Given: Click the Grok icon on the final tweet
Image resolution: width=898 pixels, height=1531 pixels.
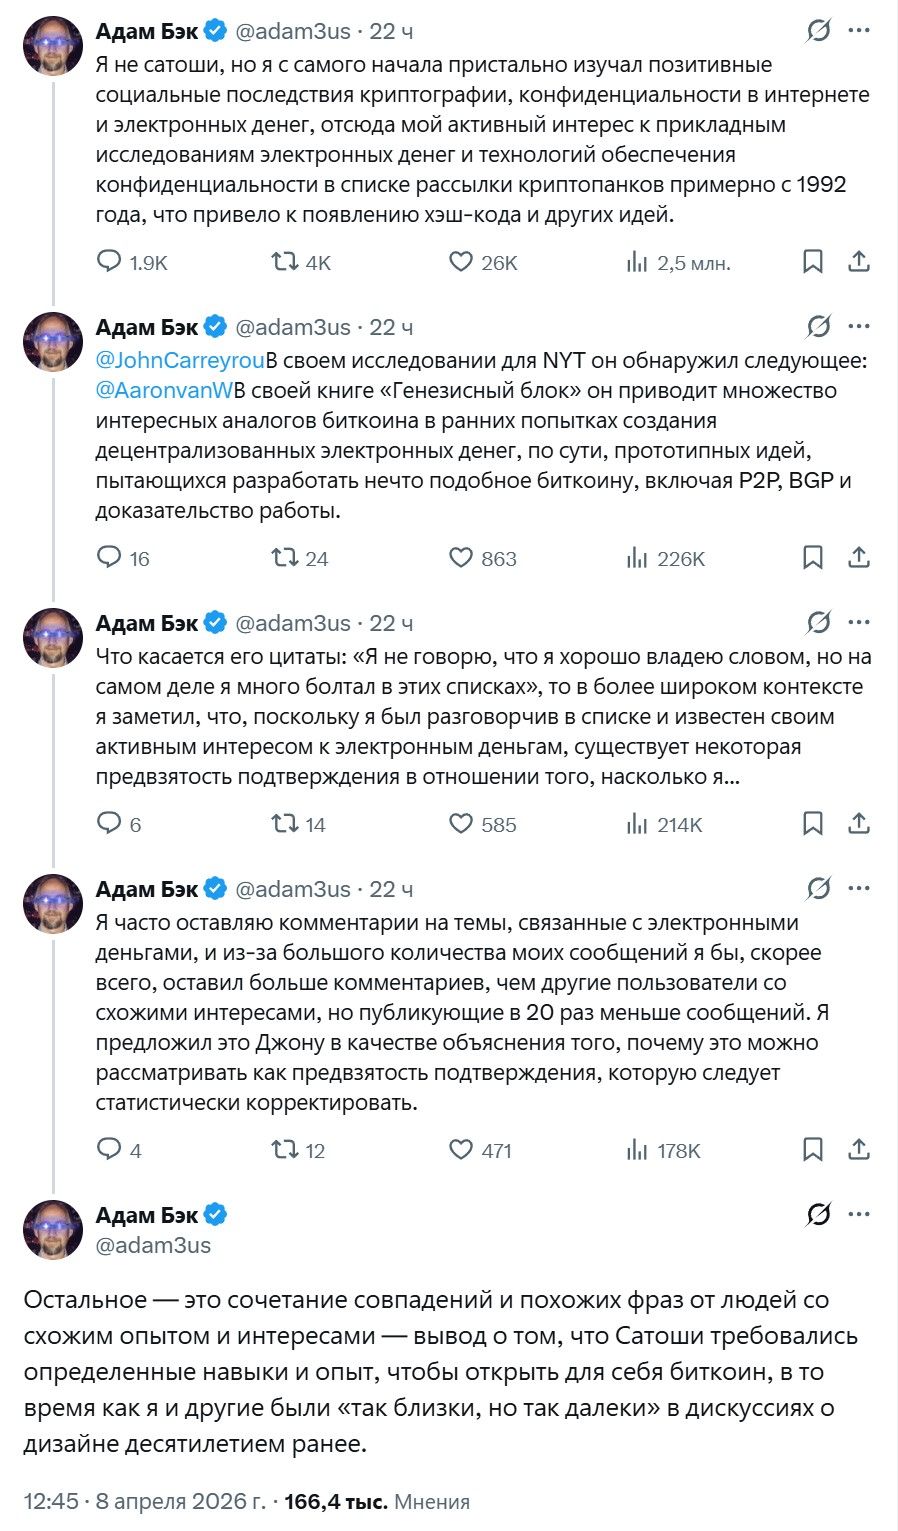Looking at the screenshot, I should coord(819,1215).
